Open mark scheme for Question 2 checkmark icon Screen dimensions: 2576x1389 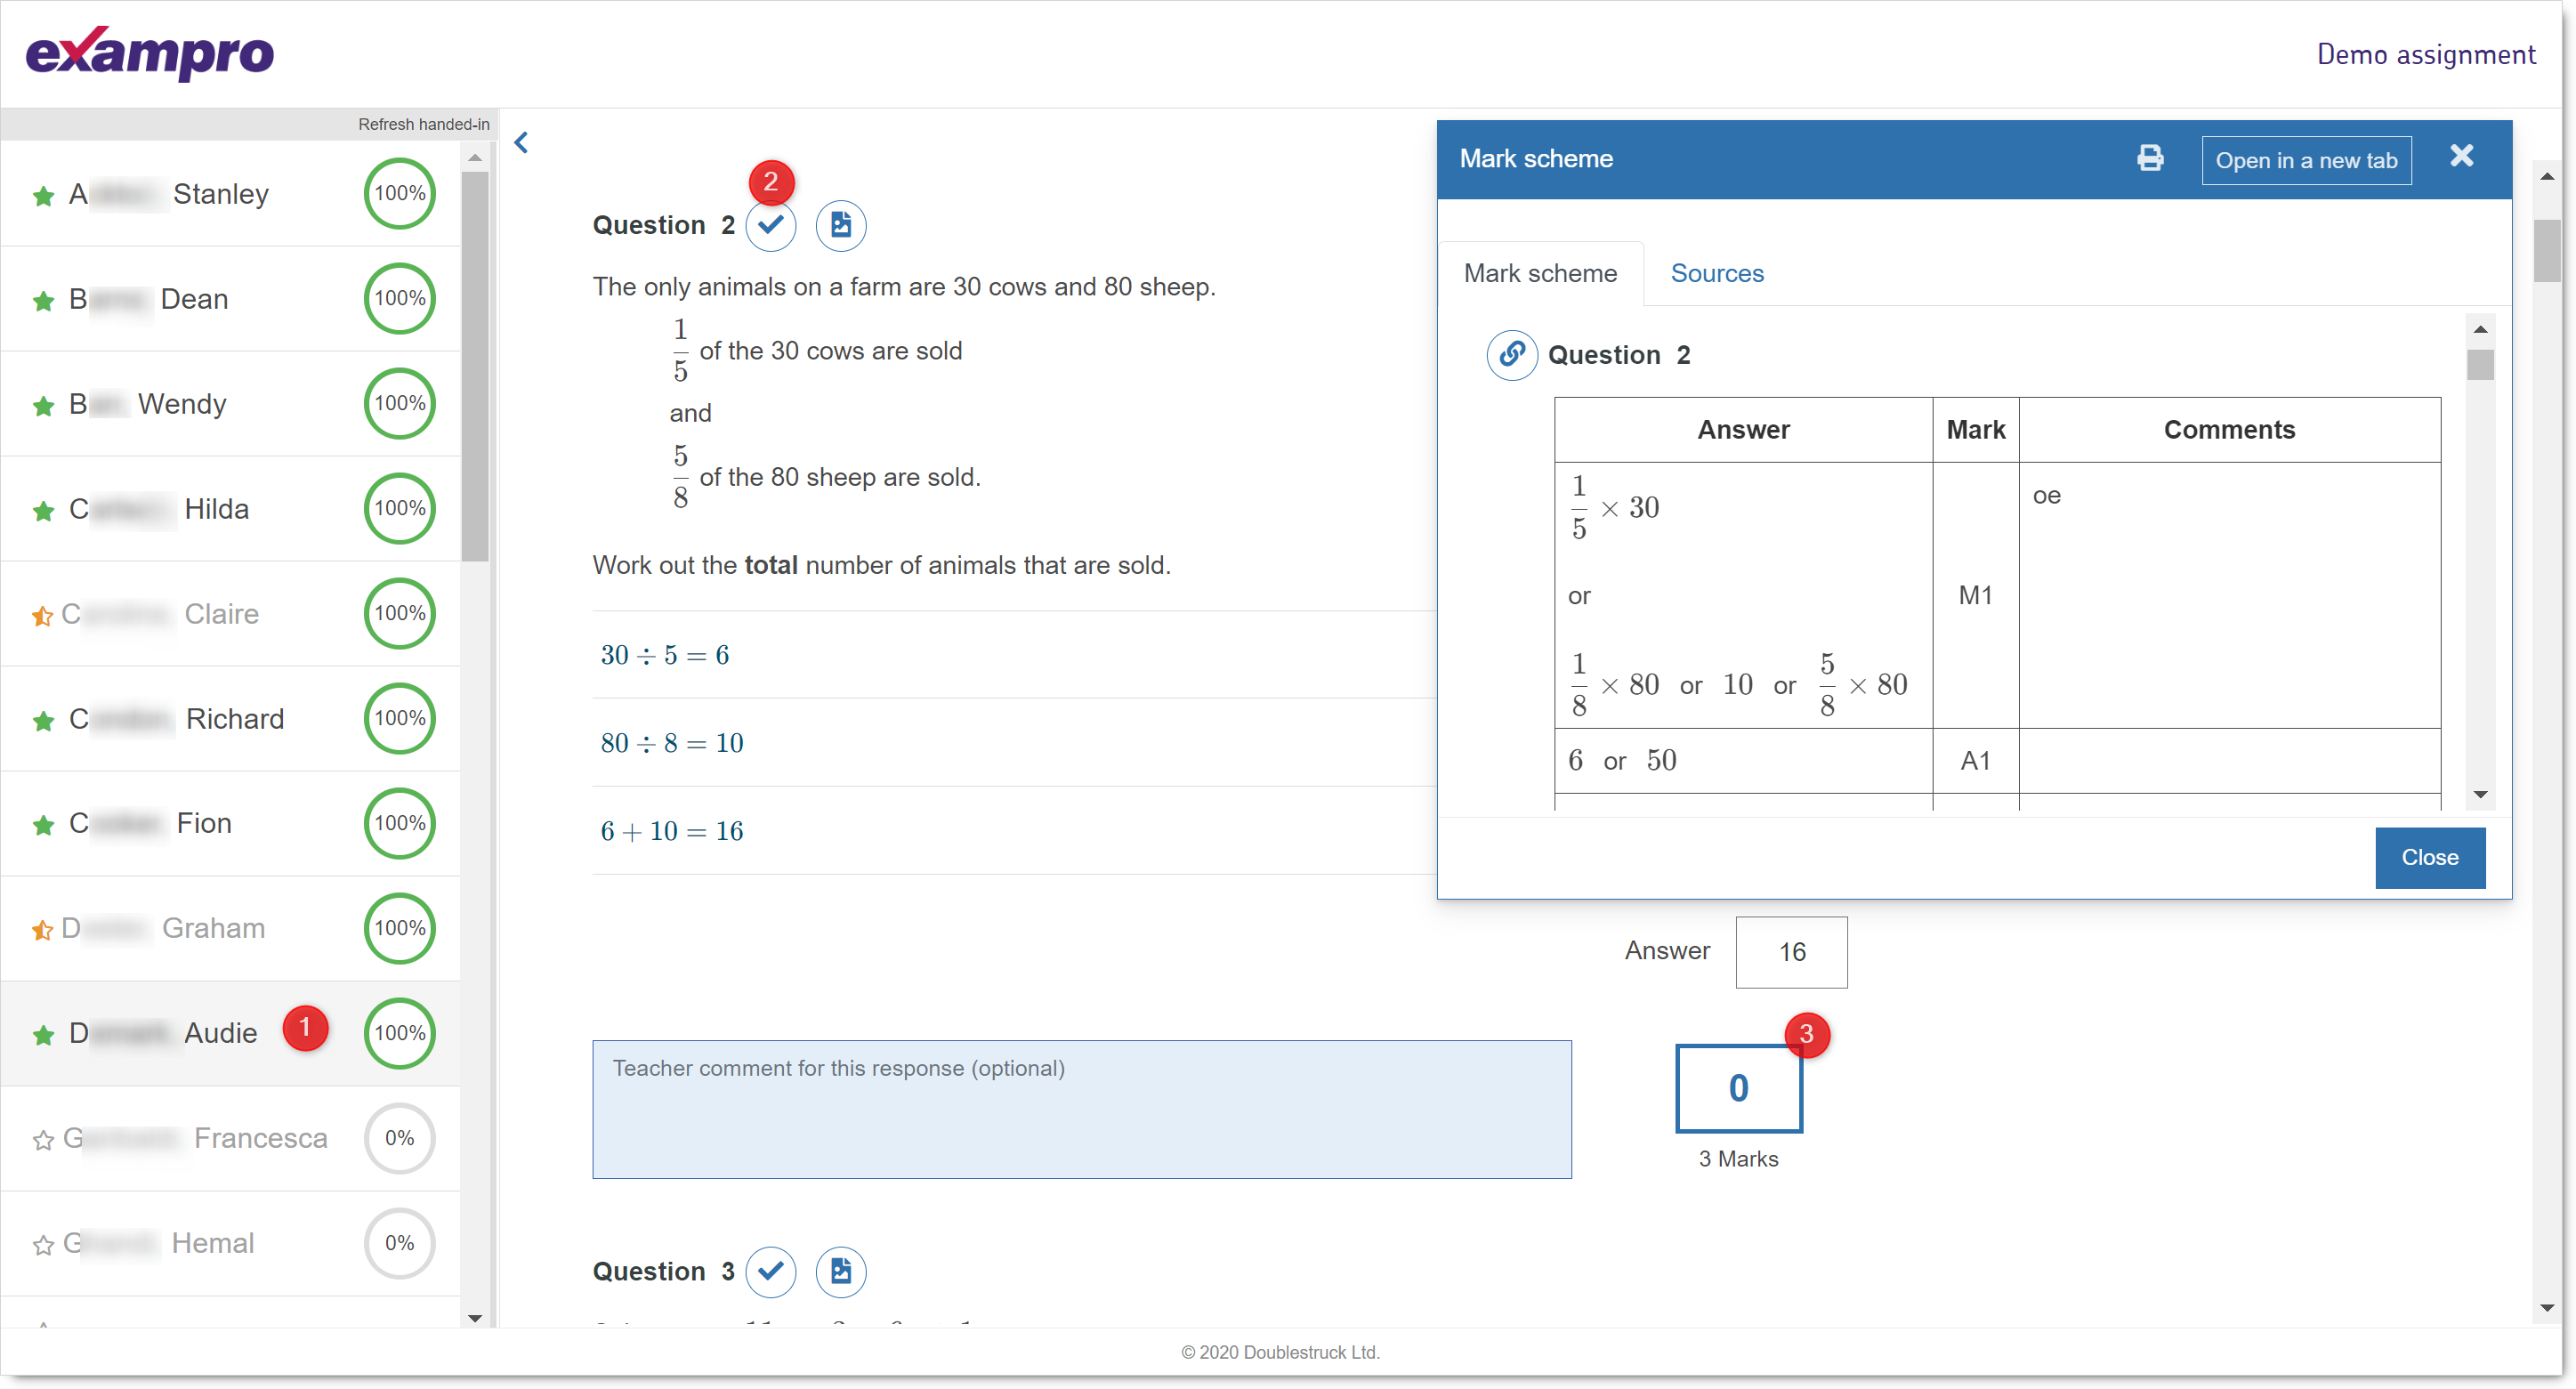(x=770, y=226)
